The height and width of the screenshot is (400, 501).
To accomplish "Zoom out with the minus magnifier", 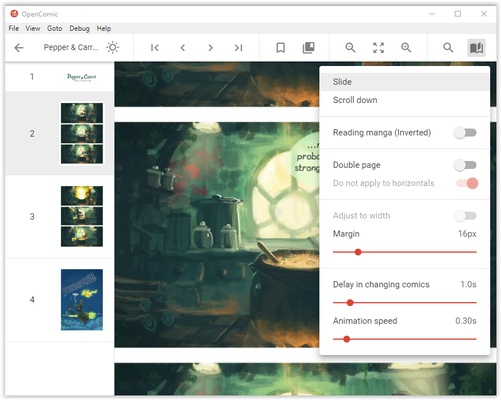I will [350, 48].
